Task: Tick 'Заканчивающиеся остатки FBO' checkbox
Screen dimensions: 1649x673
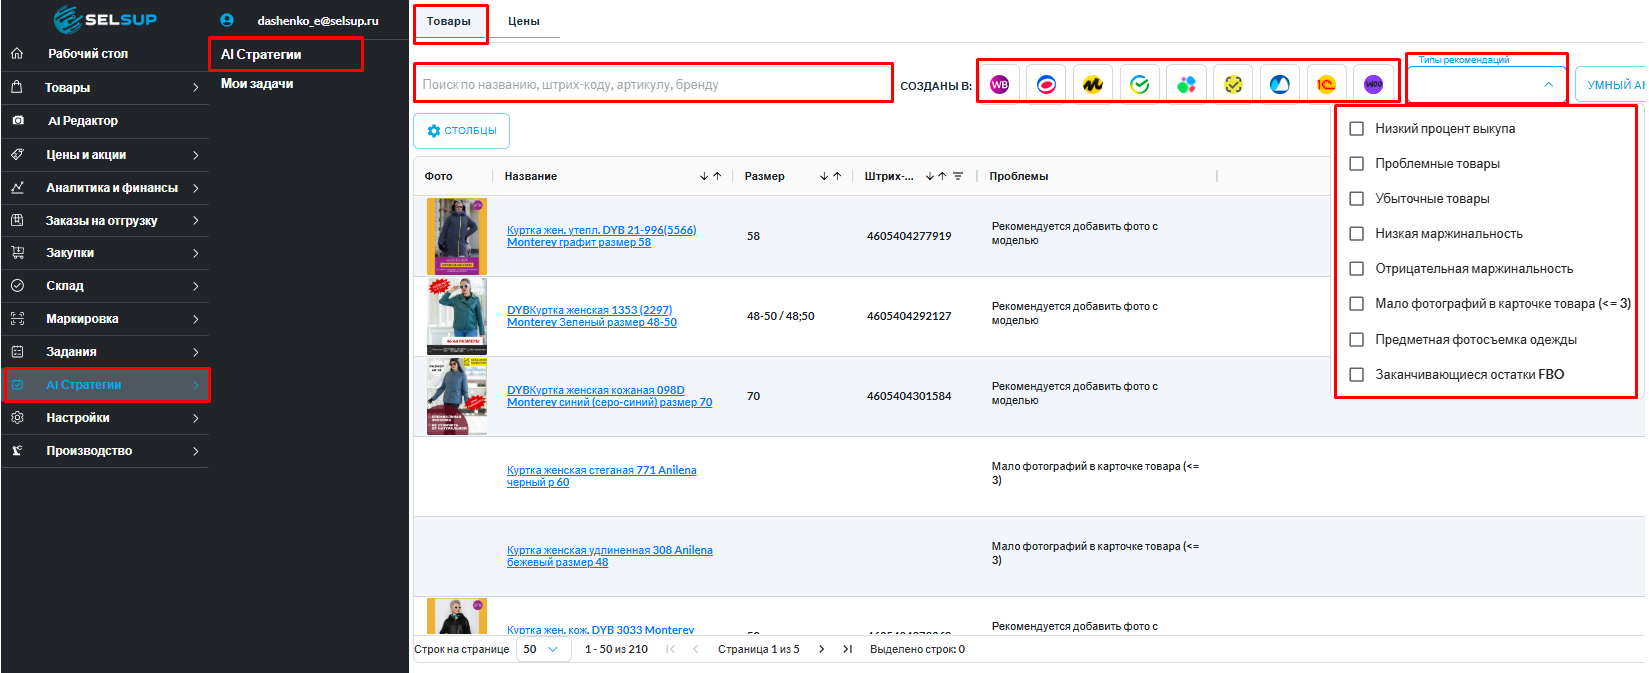Action: (1357, 375)
